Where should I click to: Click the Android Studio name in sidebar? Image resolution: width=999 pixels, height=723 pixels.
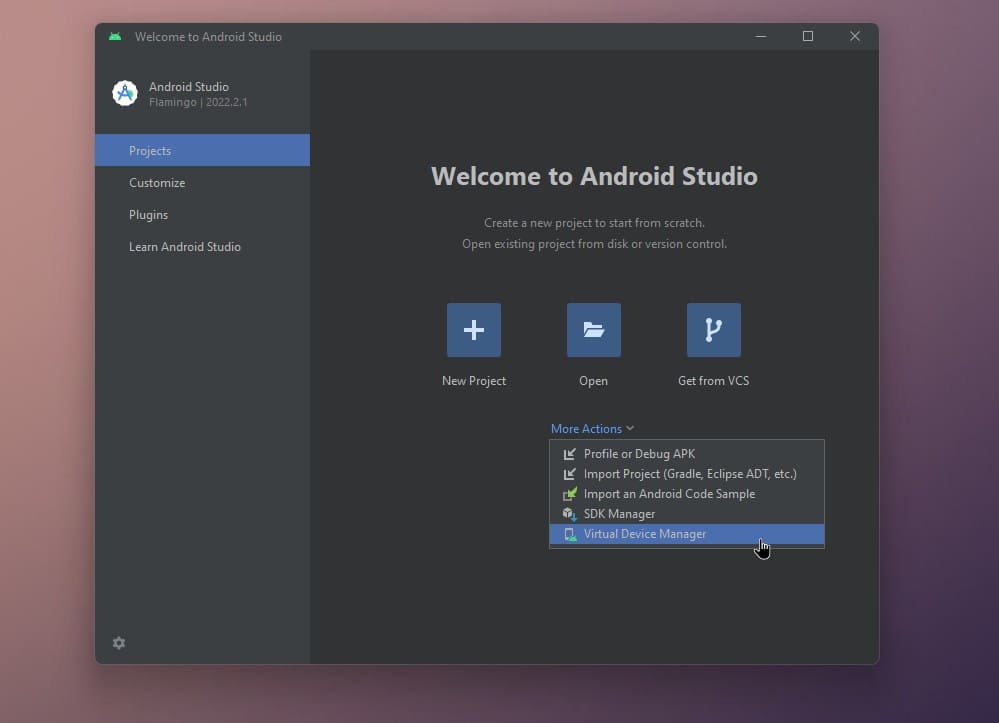pyautogui.click(x=189, y=87)
